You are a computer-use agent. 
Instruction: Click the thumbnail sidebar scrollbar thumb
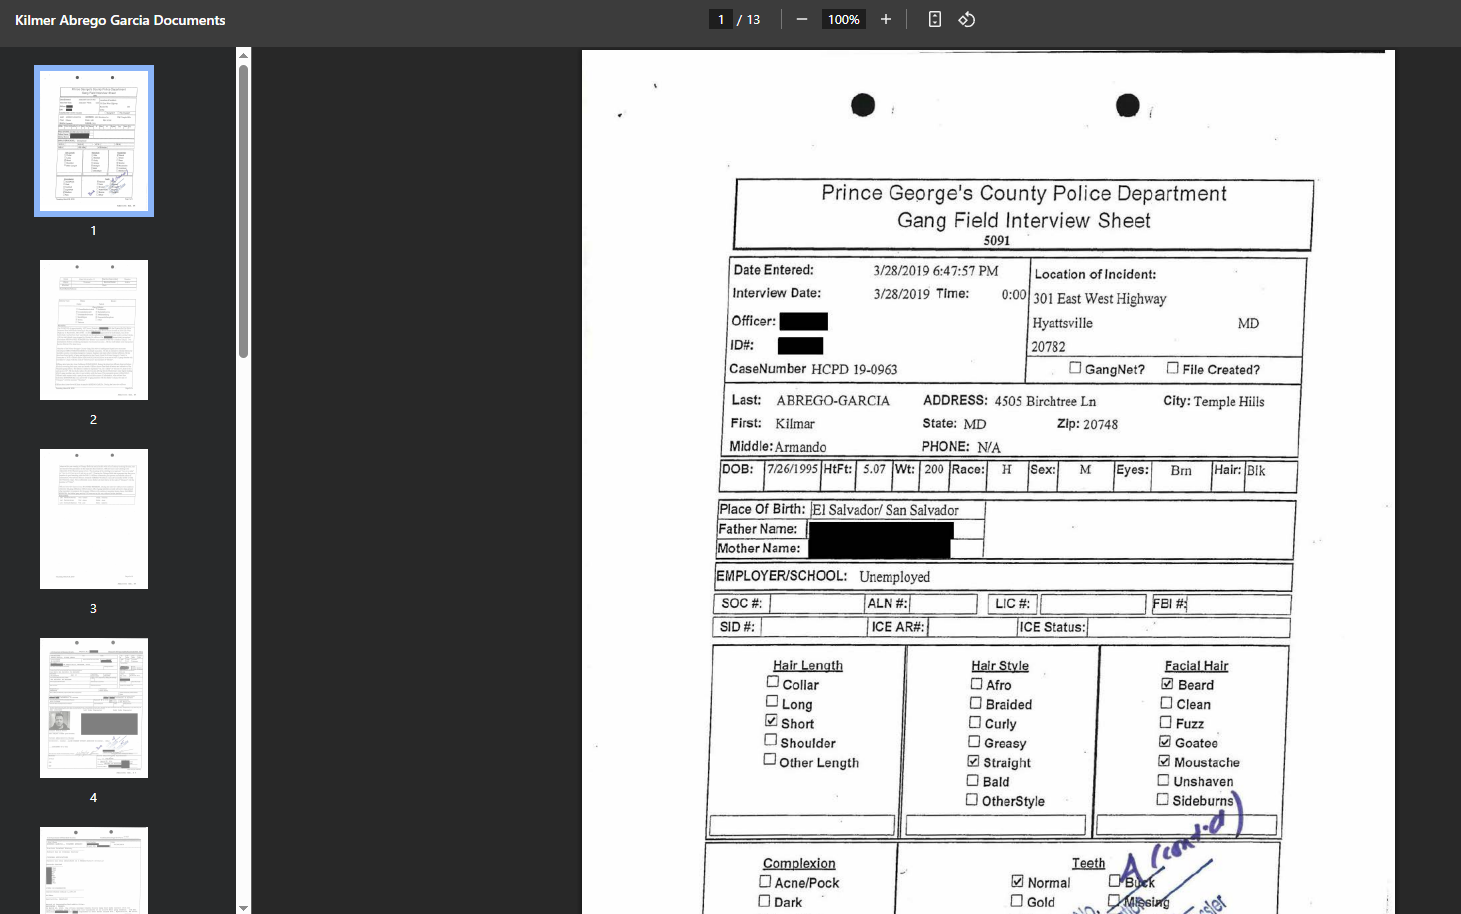tap(243, 211)
